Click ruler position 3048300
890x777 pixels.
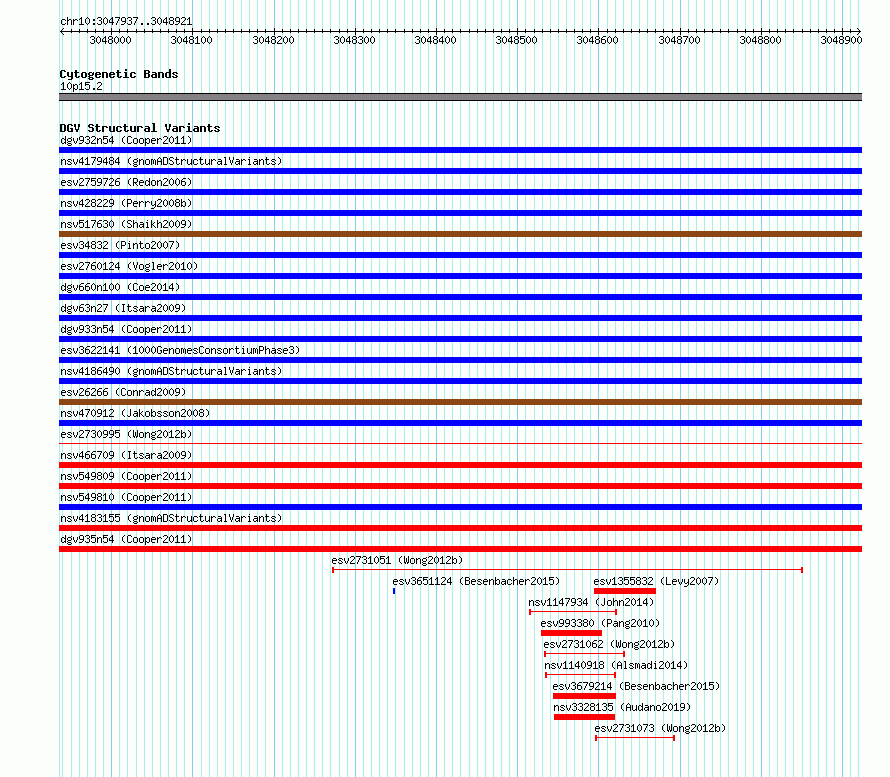[354, 40]
